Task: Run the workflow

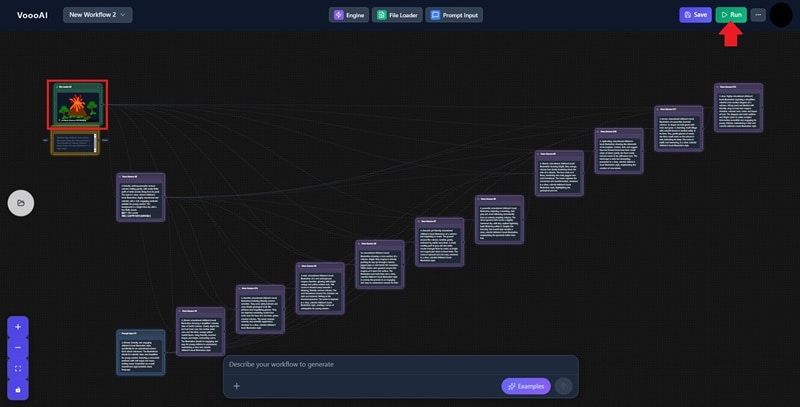Action: click(731, 15)
